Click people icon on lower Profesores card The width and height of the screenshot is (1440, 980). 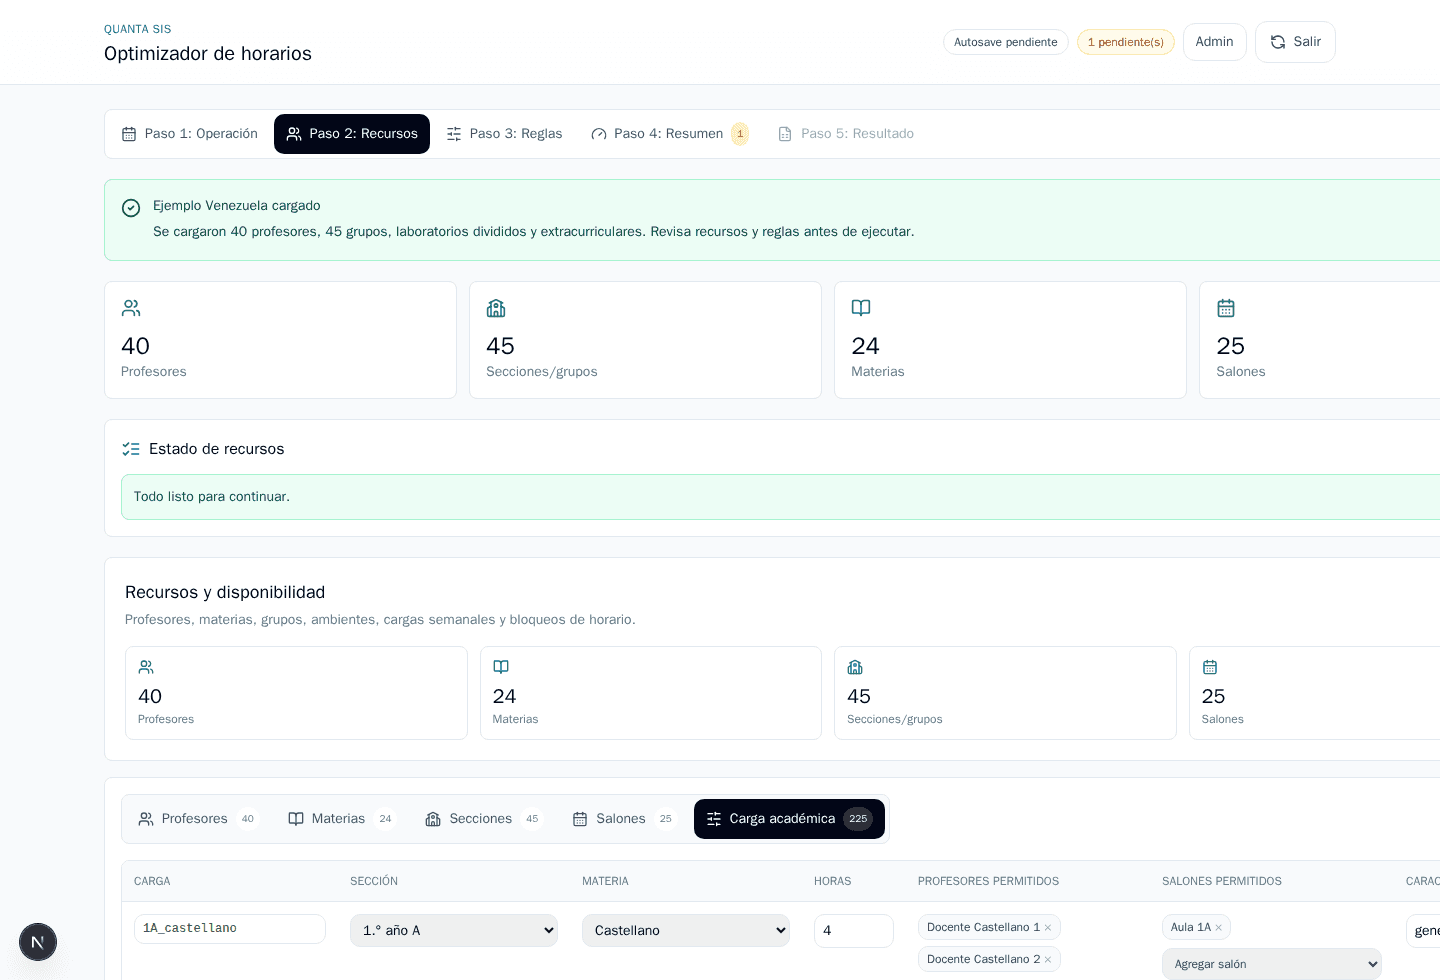click(146, 667)
